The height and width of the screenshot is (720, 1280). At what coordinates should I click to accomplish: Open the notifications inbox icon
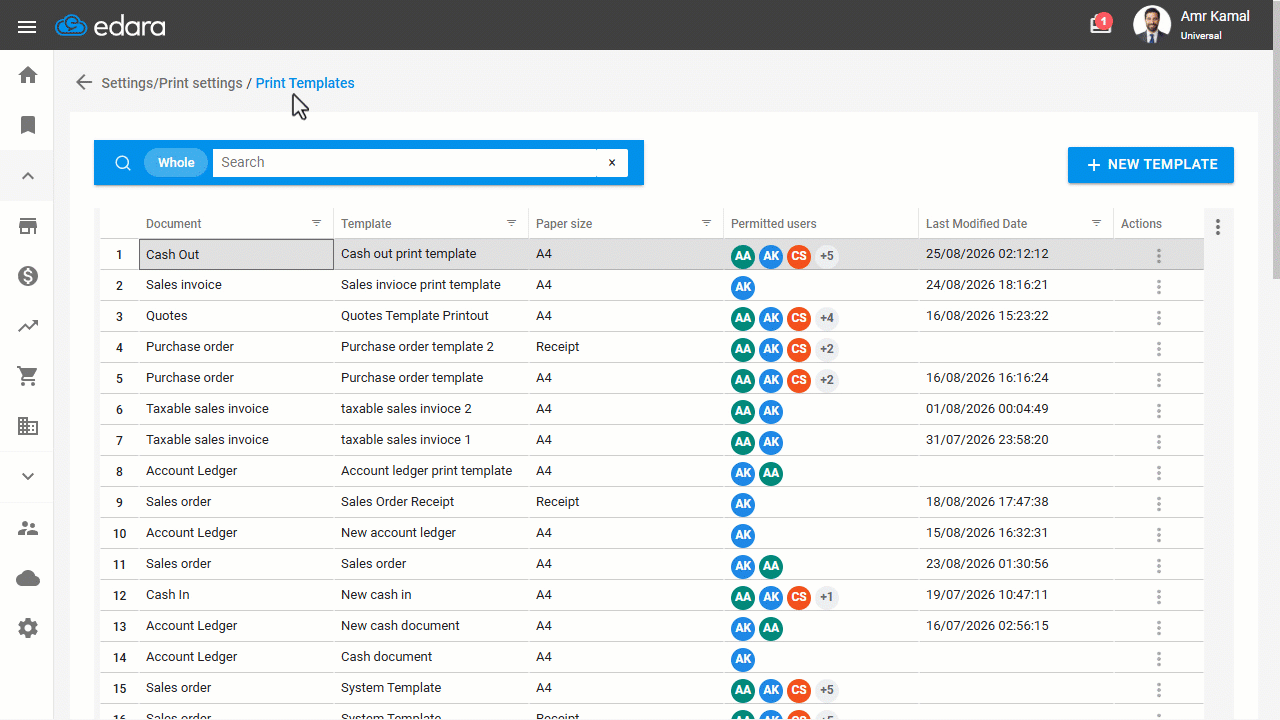tap(1101, 24)
